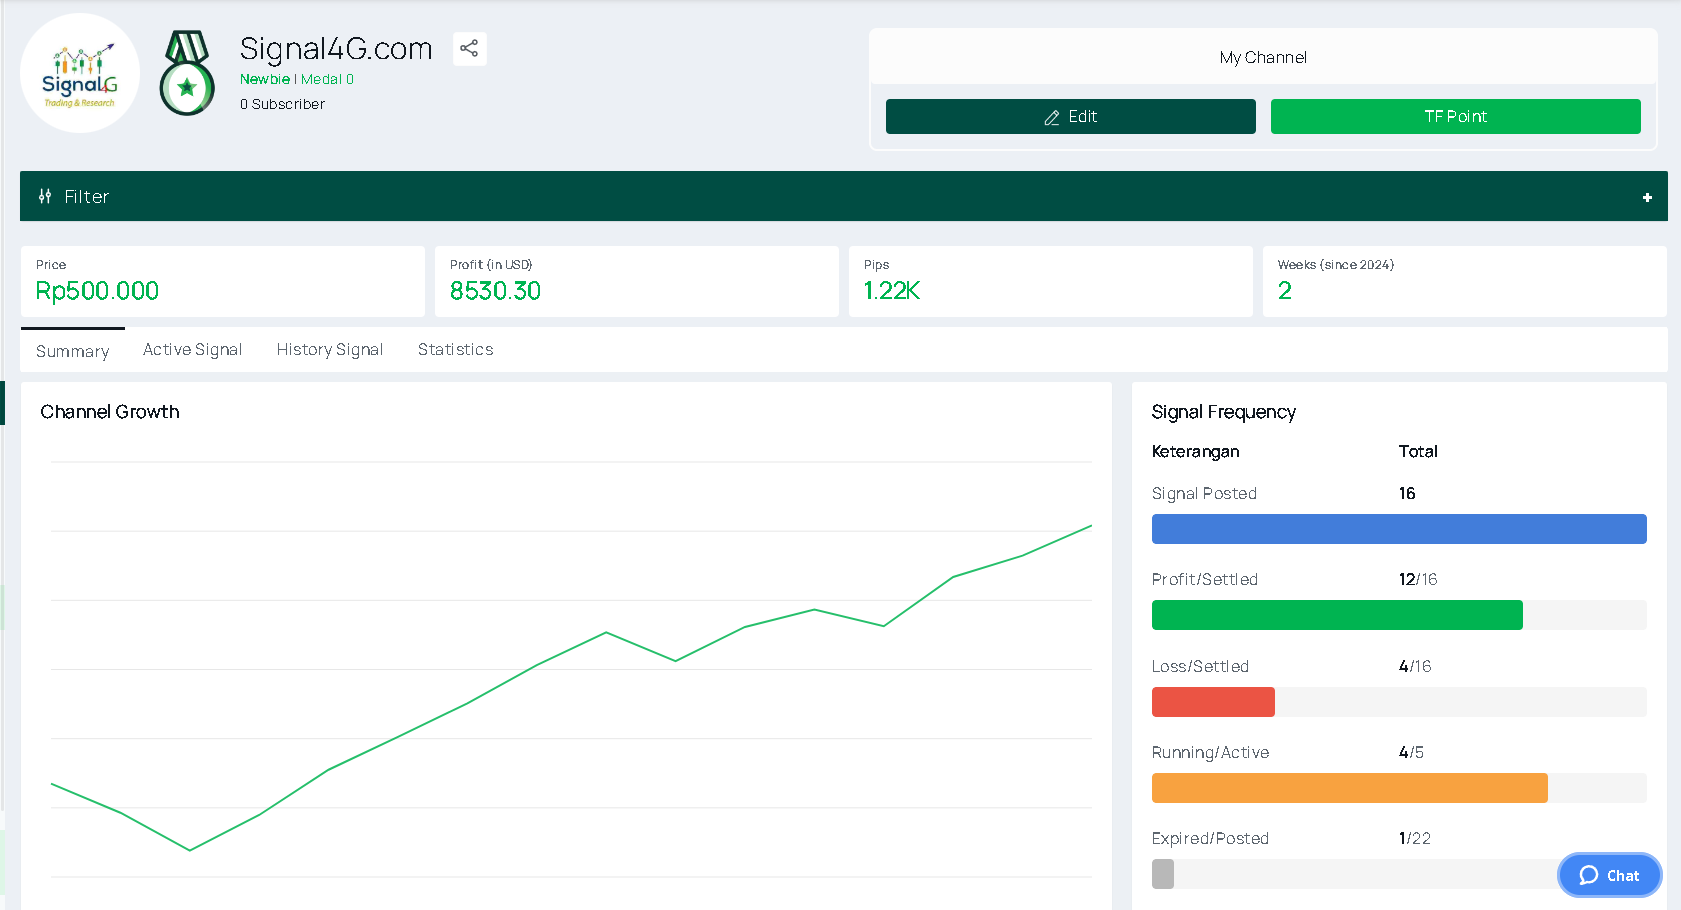The image size is (1681, 910).
Task: Click the Filter sliders icon
Action: coord(45,196)
